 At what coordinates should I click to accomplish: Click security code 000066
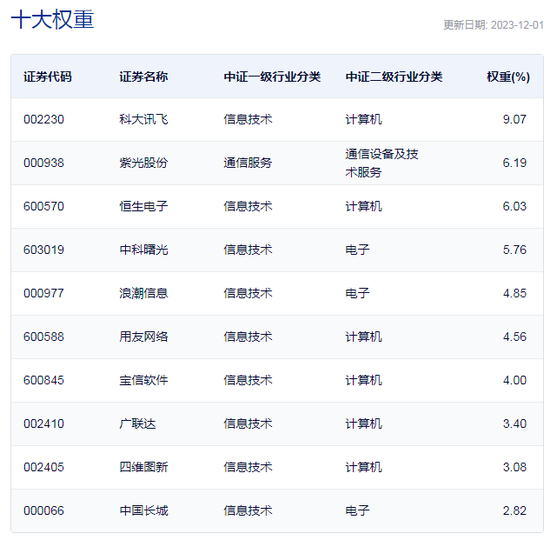point(44,511)
